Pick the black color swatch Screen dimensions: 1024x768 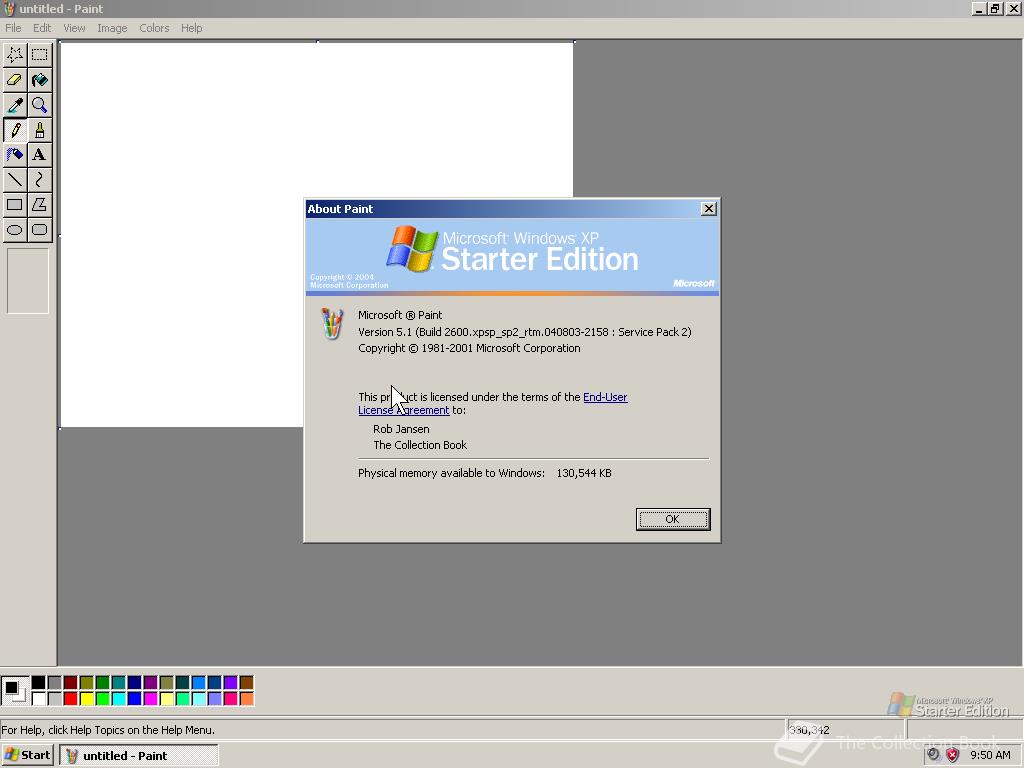(x=39, y=682)
